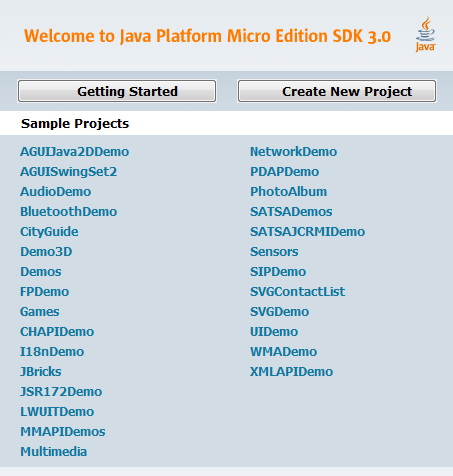
Task: Open the AGUIJava2DDemo sample project
Action: (75, 152)
